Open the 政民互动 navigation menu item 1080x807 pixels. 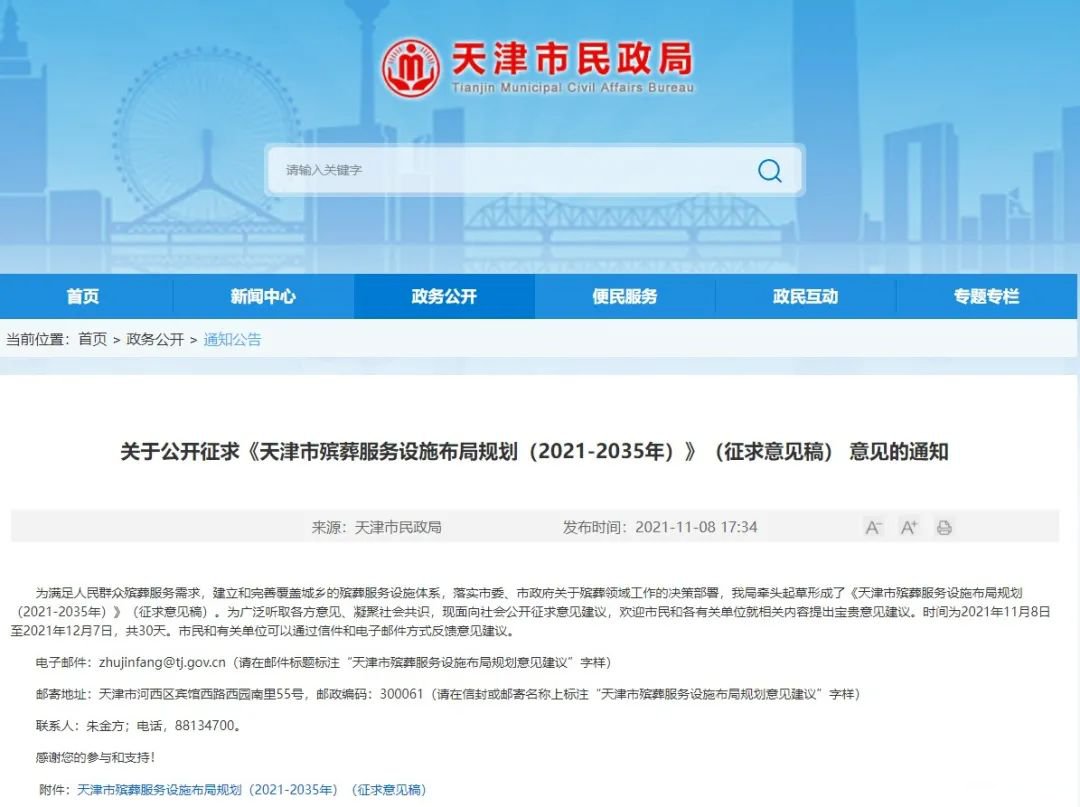coord(805,296)
